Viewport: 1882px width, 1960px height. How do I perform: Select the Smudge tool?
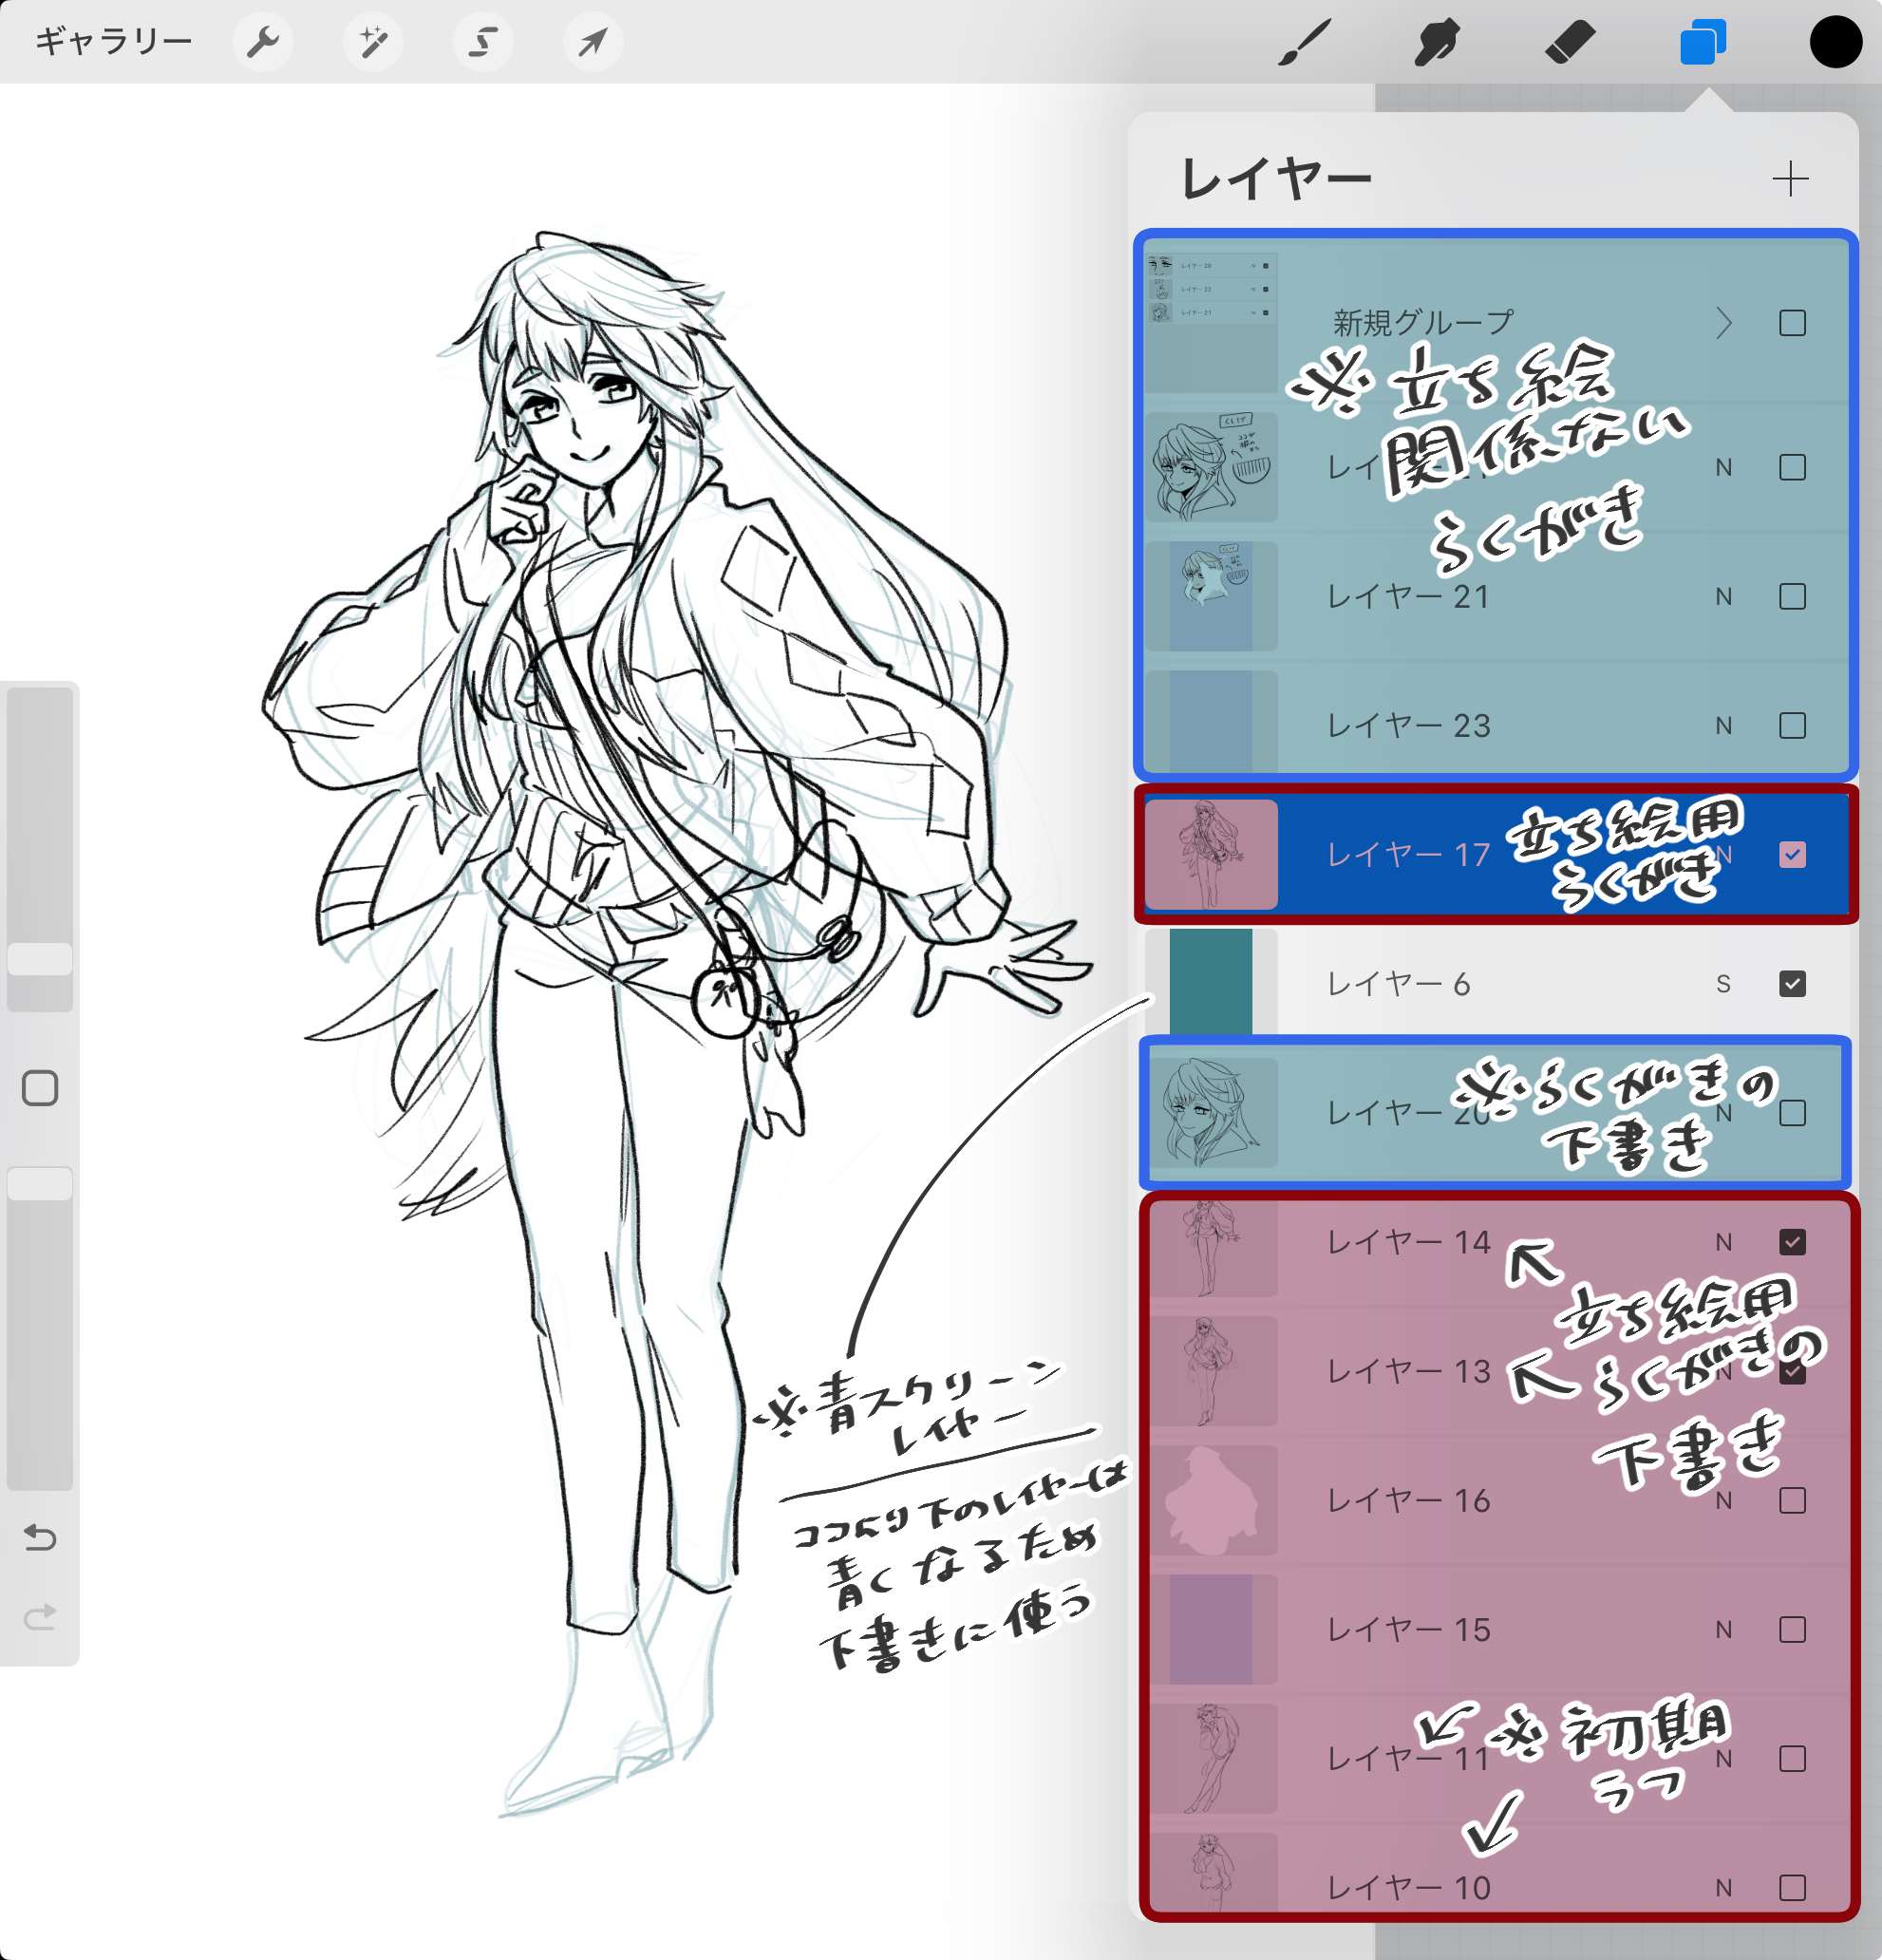click(1437, 42)
